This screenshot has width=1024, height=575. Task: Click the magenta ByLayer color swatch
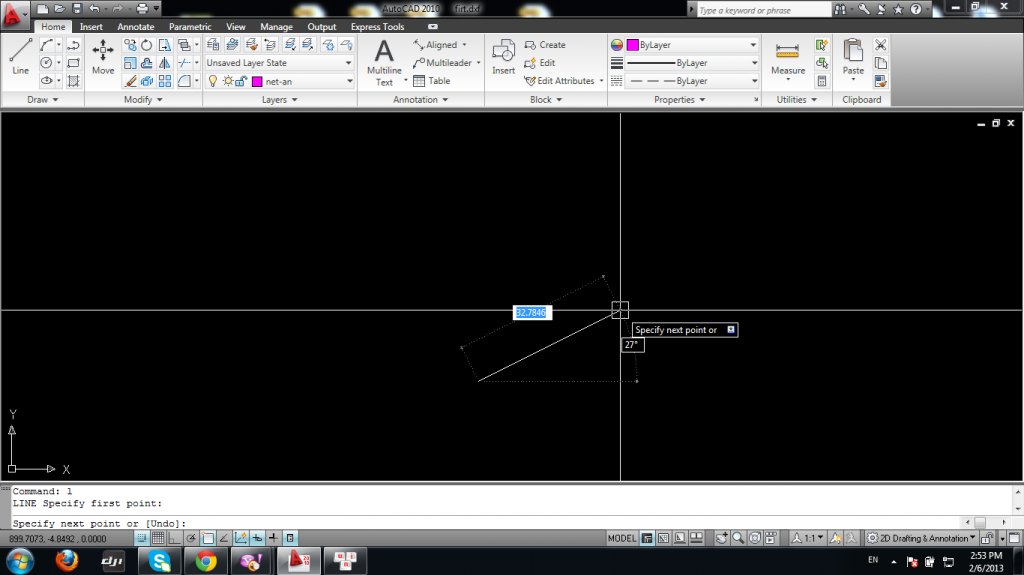632,45
